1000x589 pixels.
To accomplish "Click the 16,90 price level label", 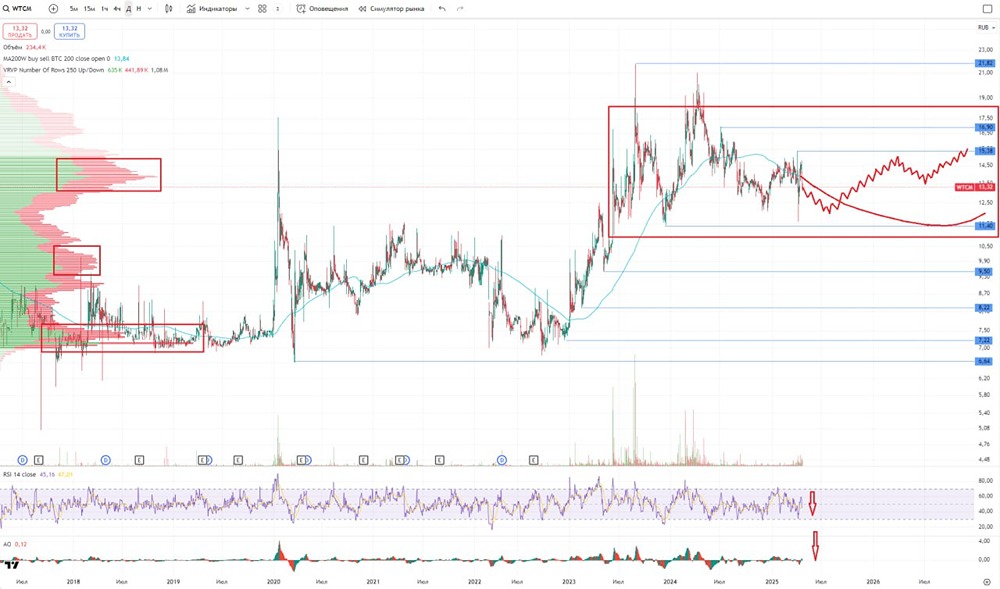I will tap(985, 127).
